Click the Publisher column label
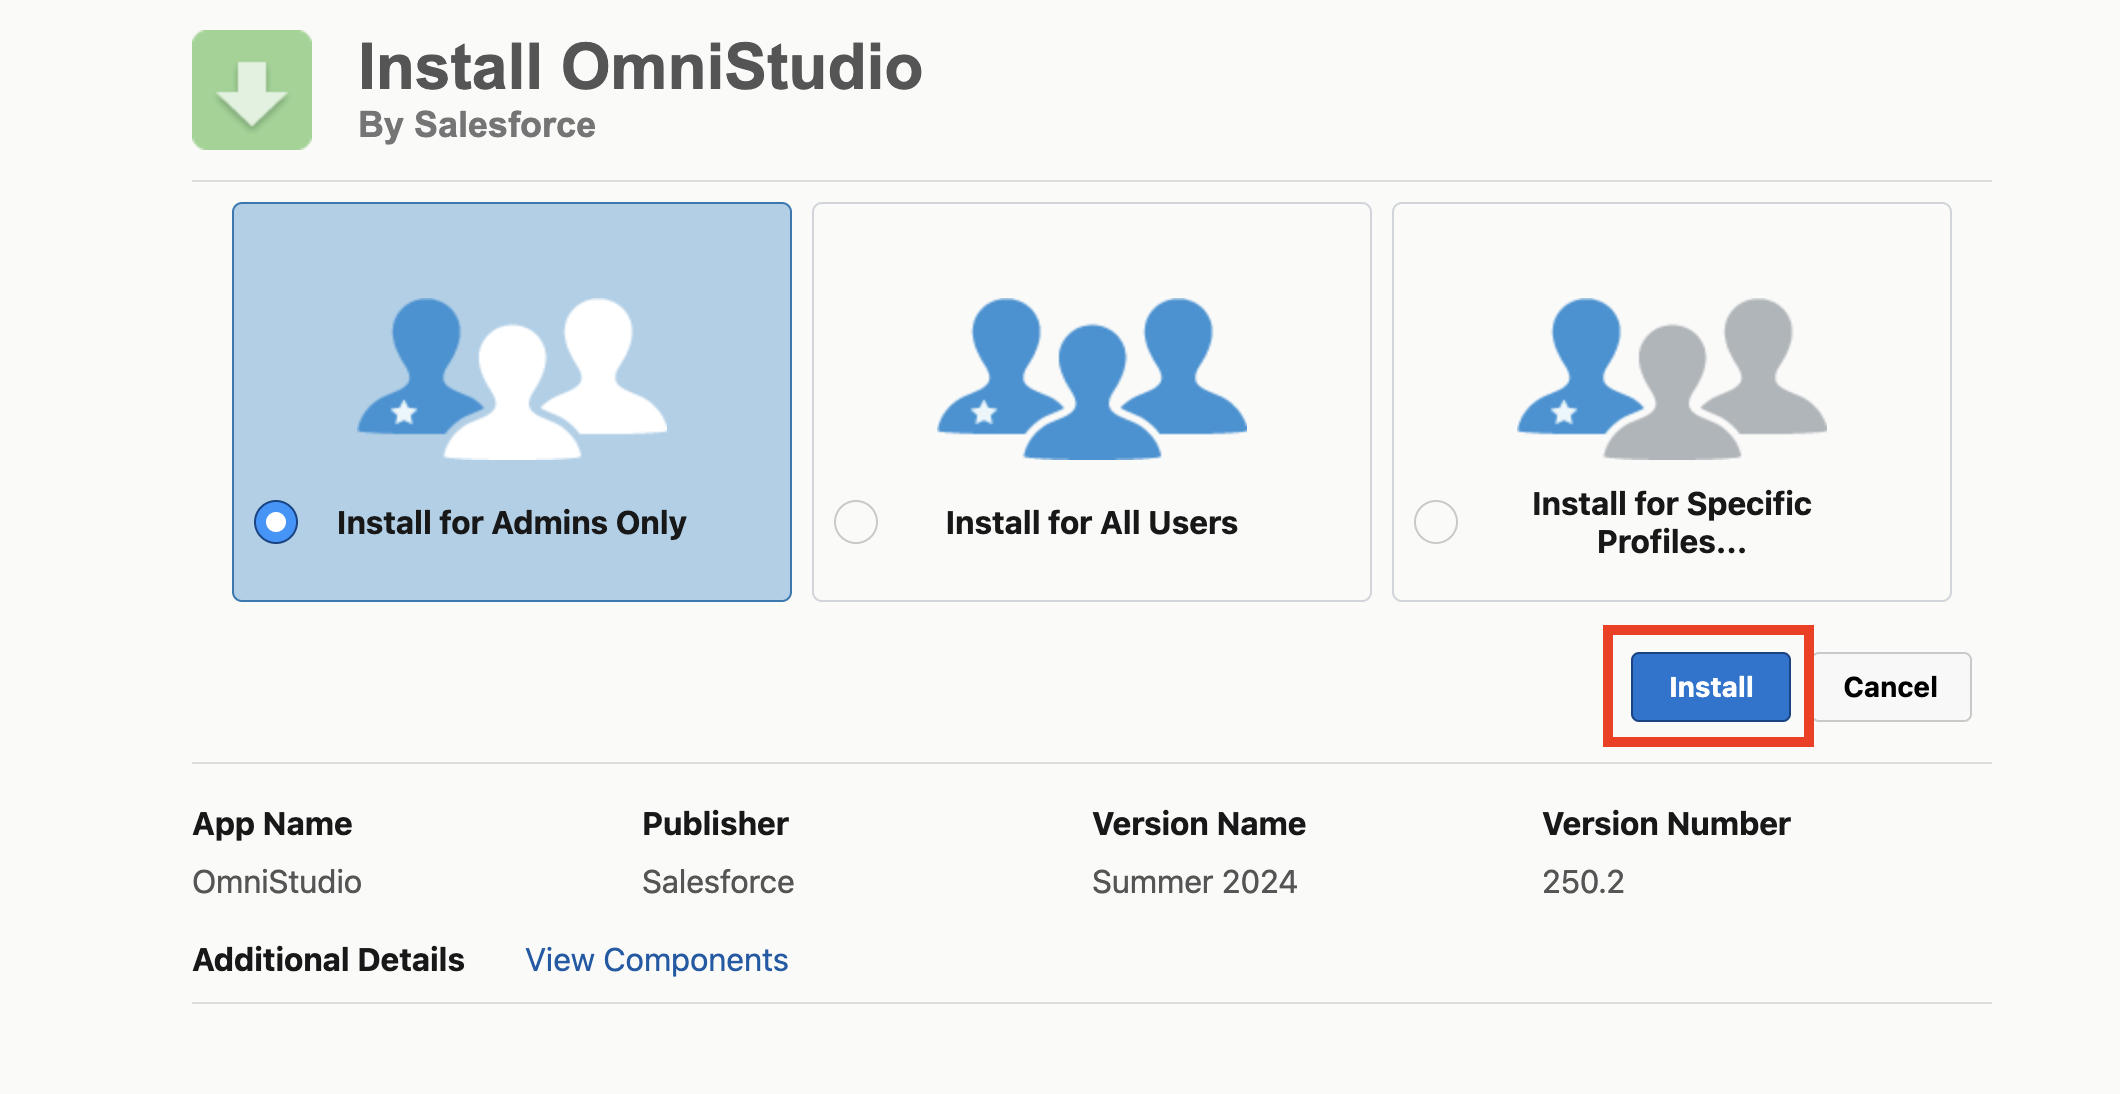 tap(715, 824)
